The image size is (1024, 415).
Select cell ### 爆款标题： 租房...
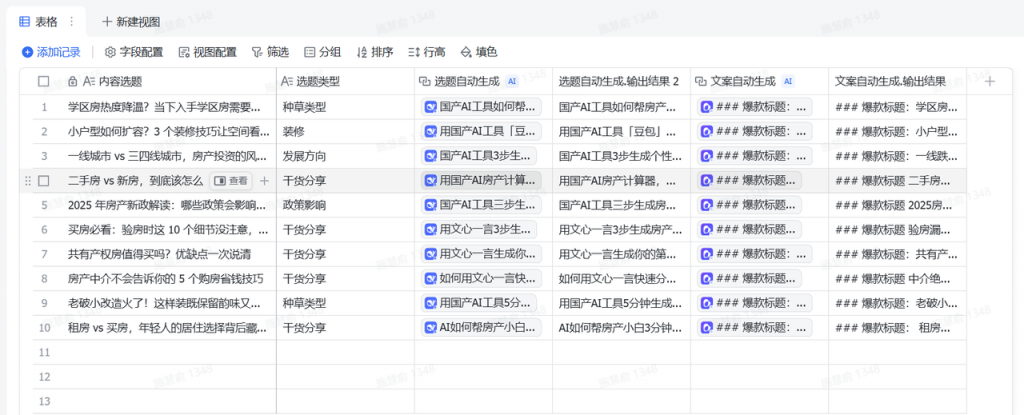click(x=897, y=328)
